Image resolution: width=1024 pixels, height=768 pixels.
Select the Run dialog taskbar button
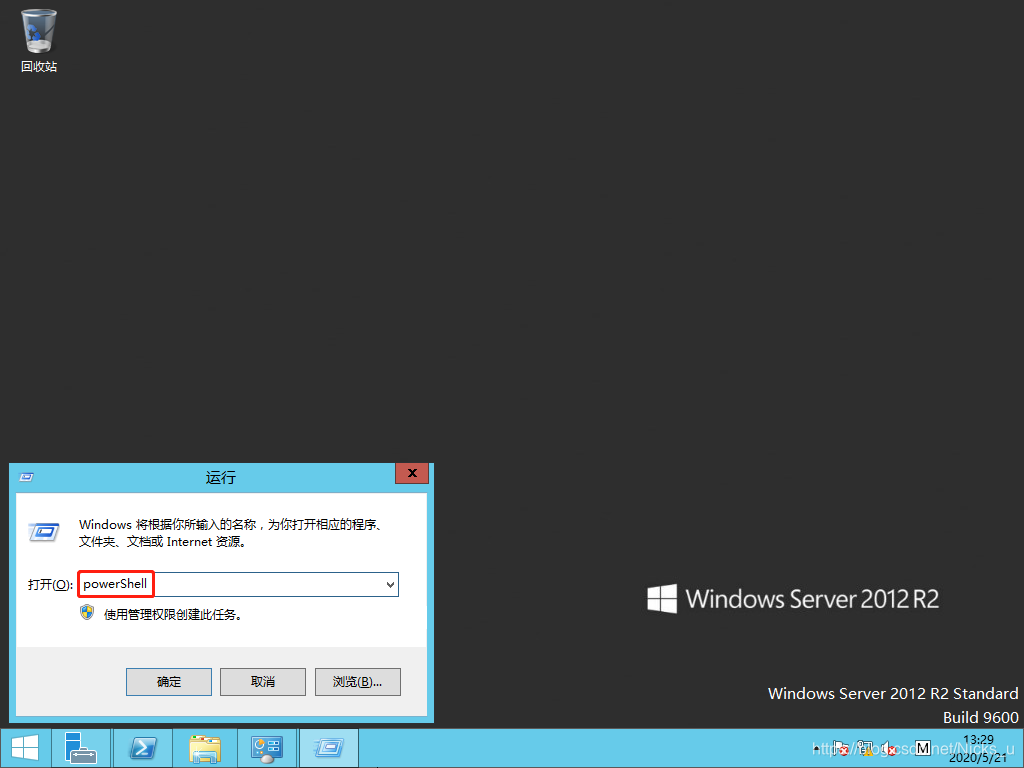[x=328, y=748]
